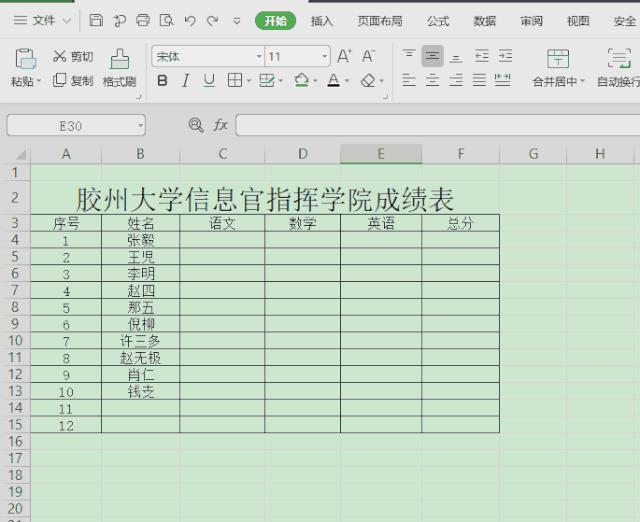Undo the last action

click(190, 20)
